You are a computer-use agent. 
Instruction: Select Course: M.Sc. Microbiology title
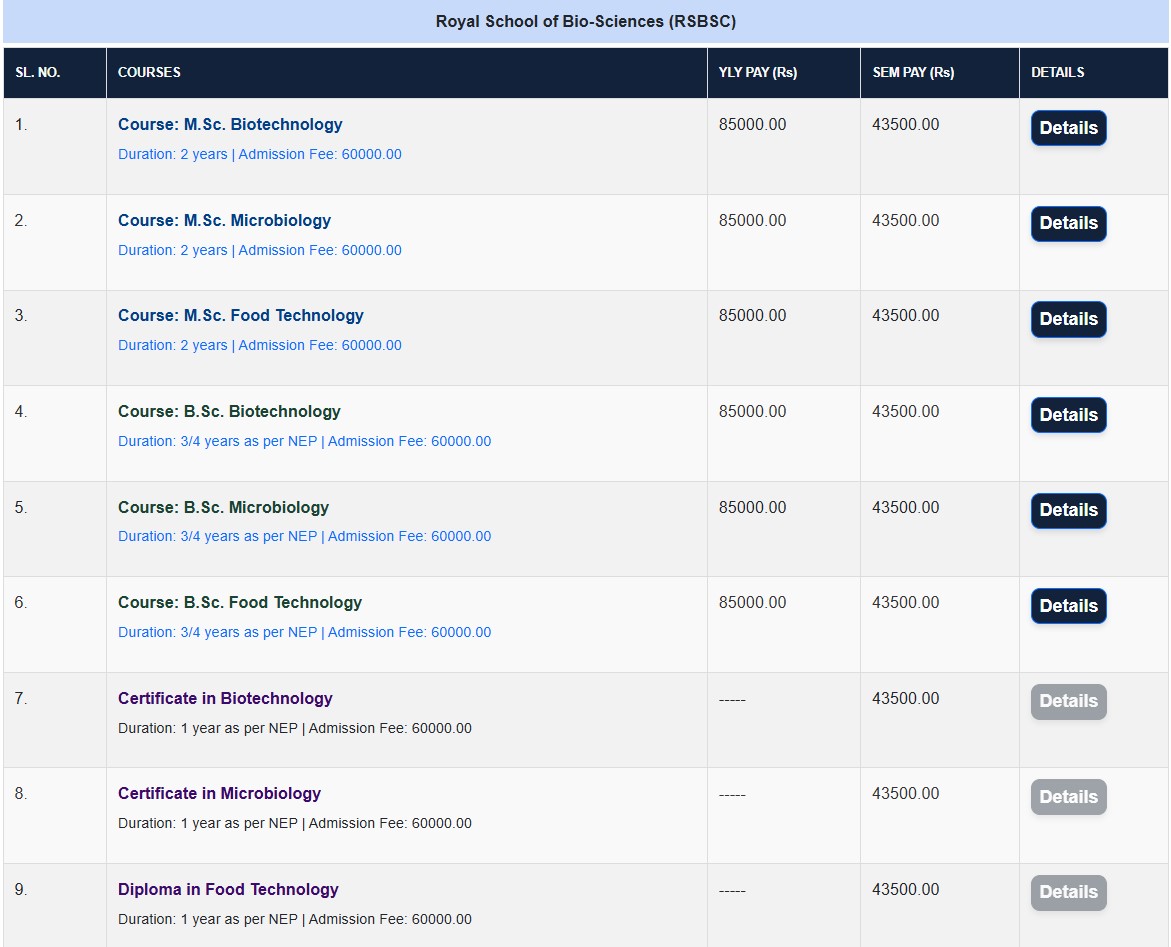(x=224, y=220)
